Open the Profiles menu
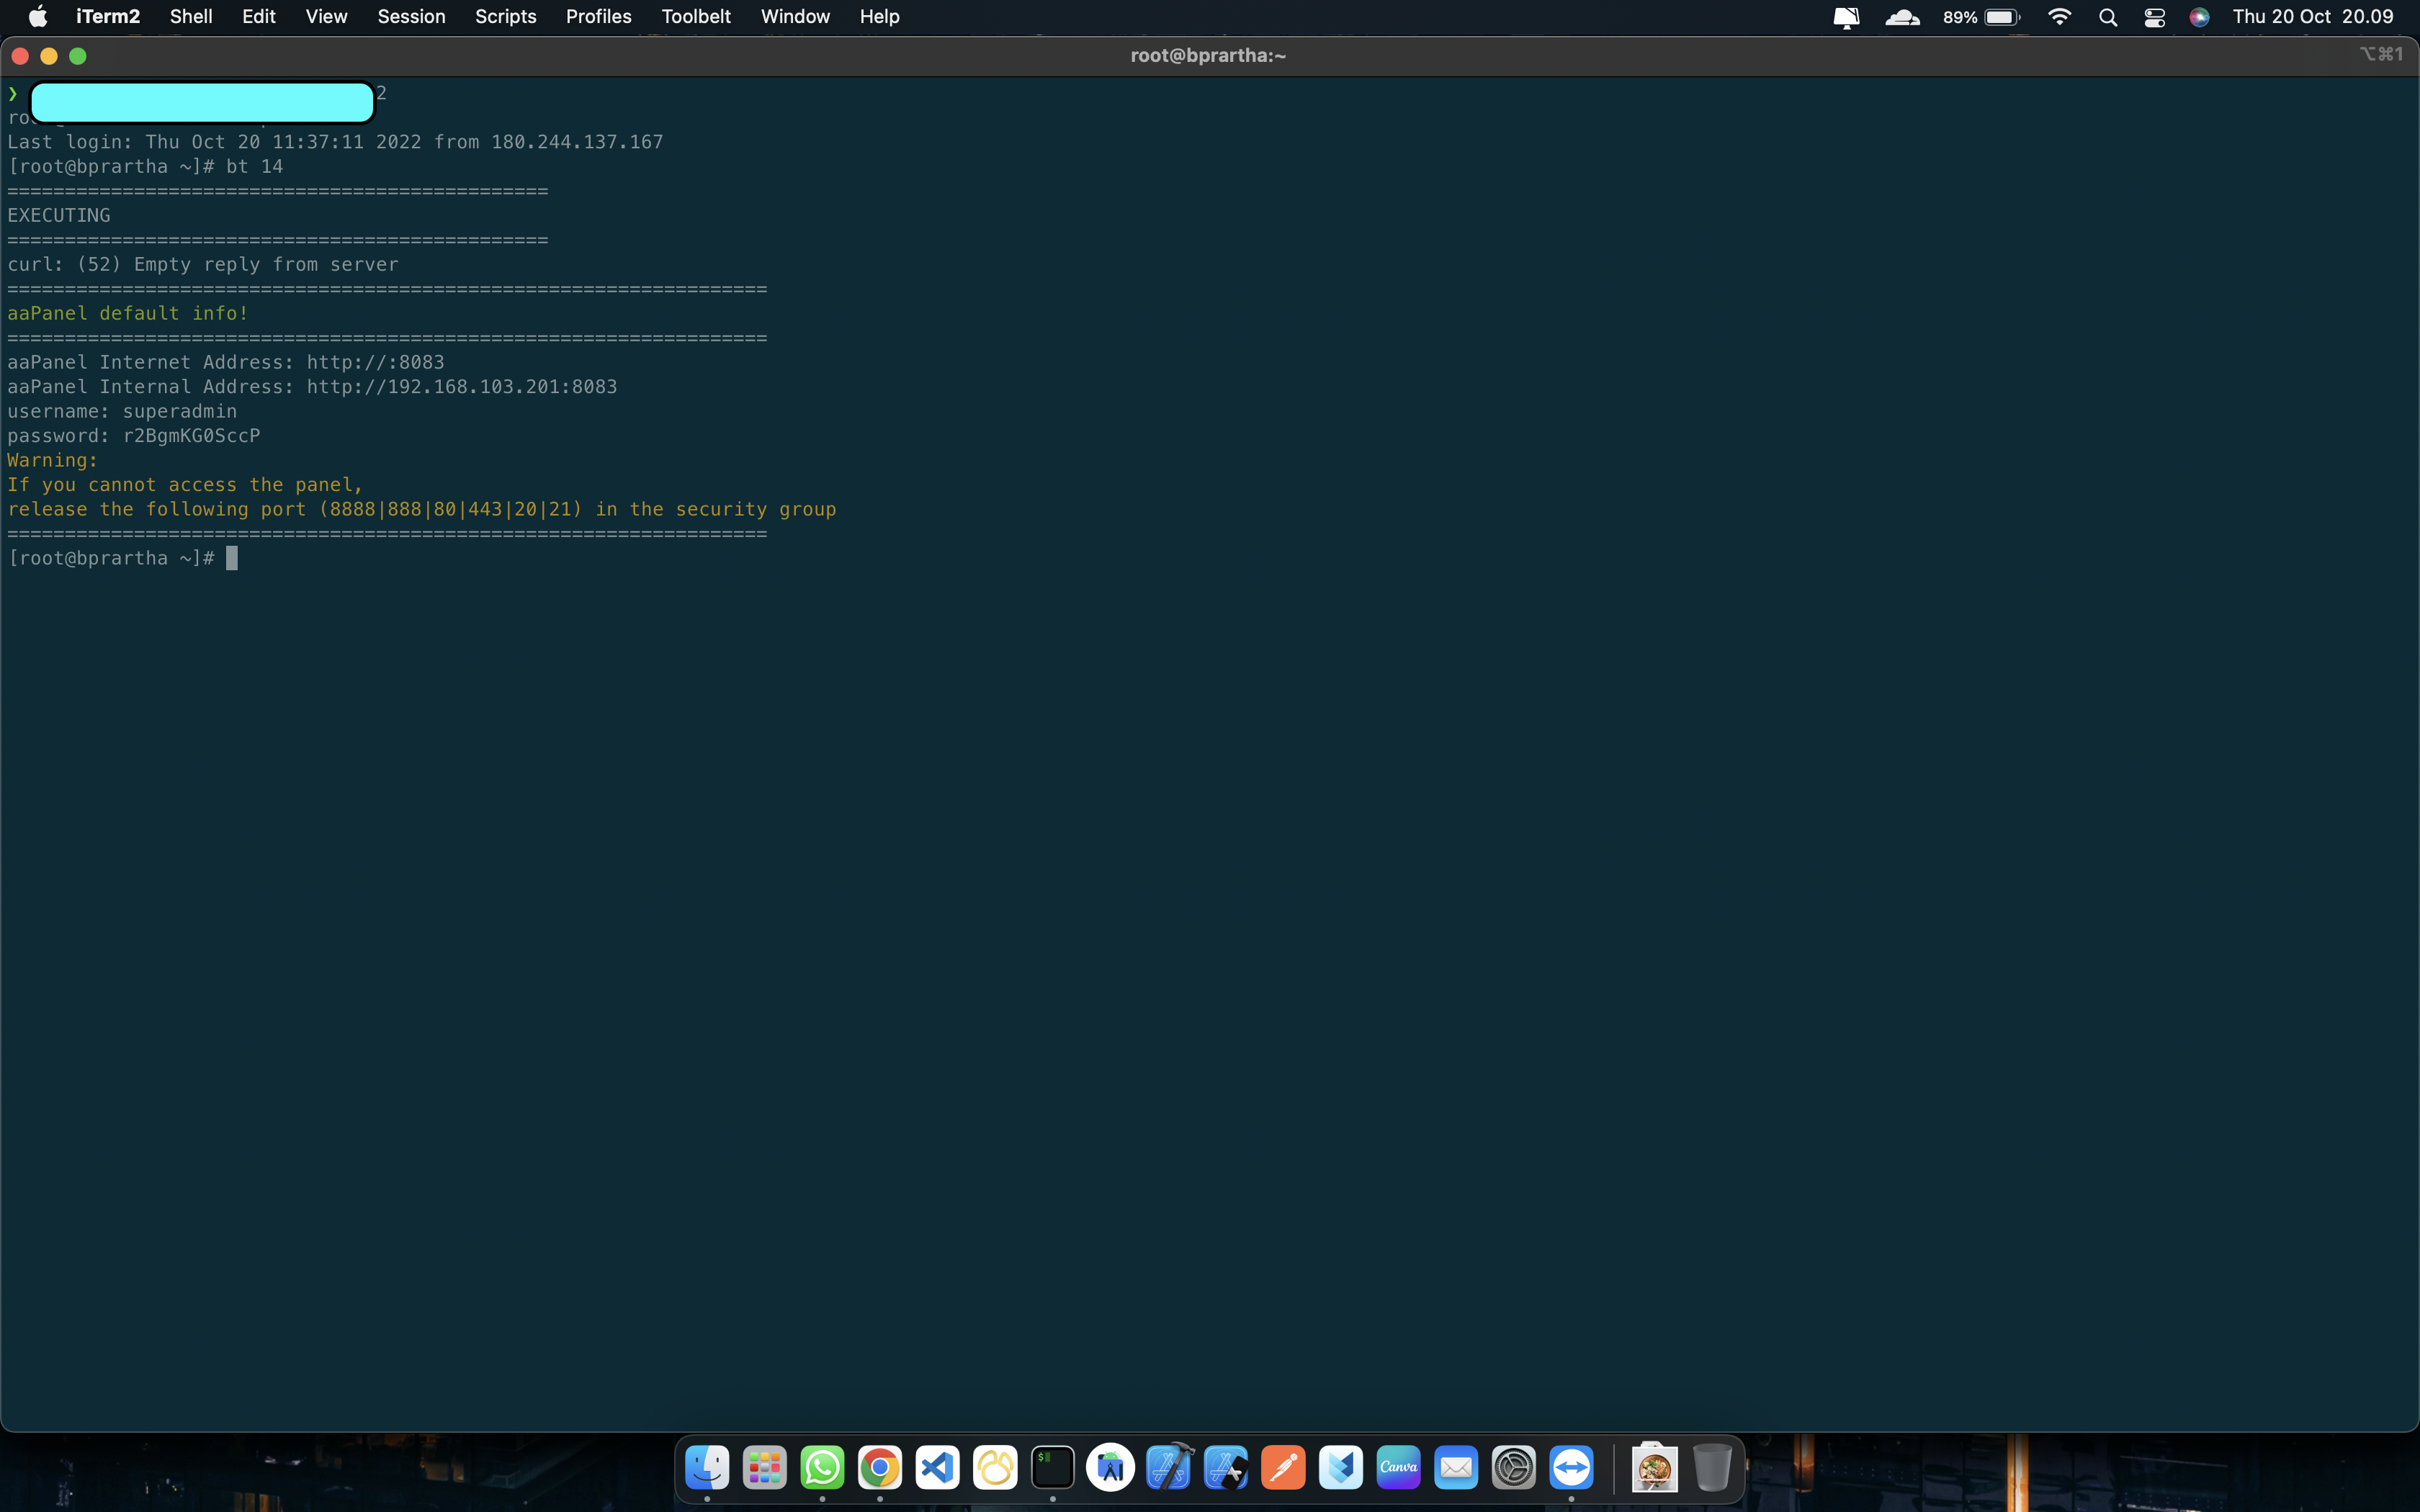Screen dimensions: 2420x1512 click(x=598, y=16)
